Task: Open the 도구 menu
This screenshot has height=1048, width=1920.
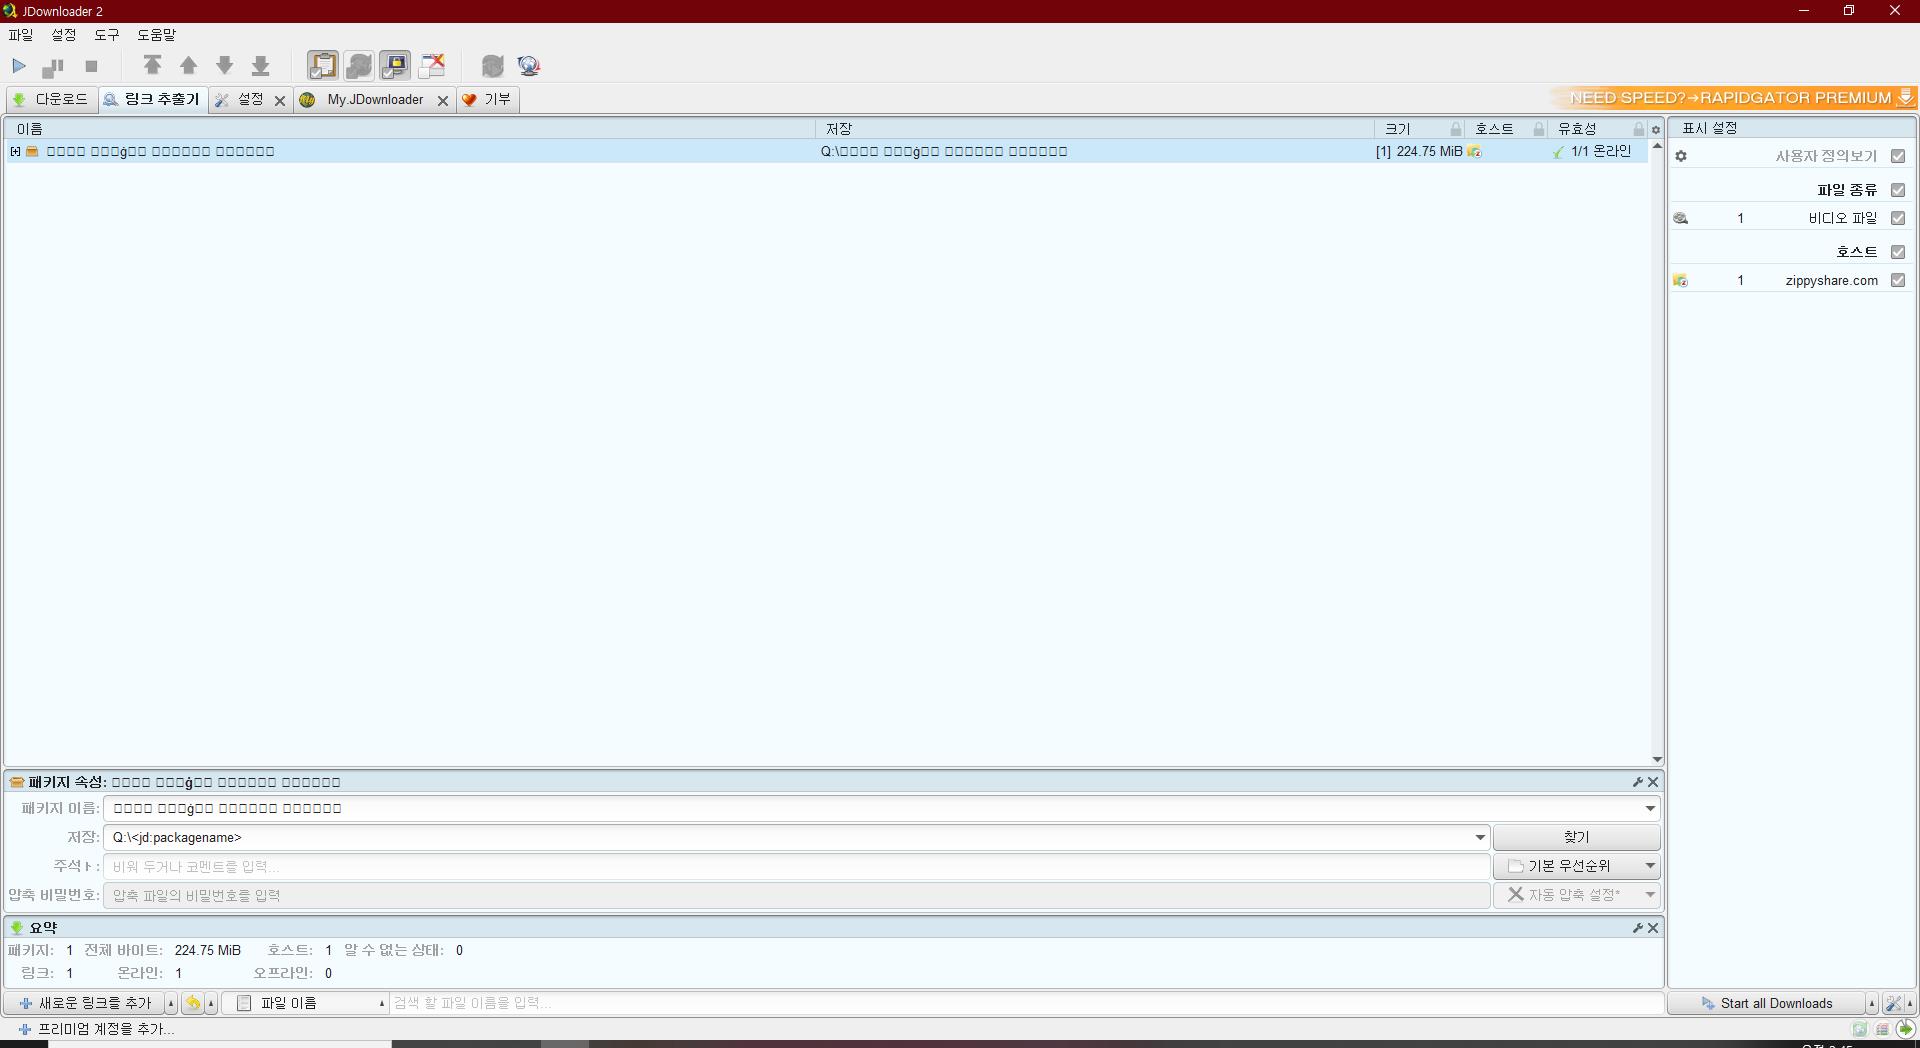Action: 107,35
